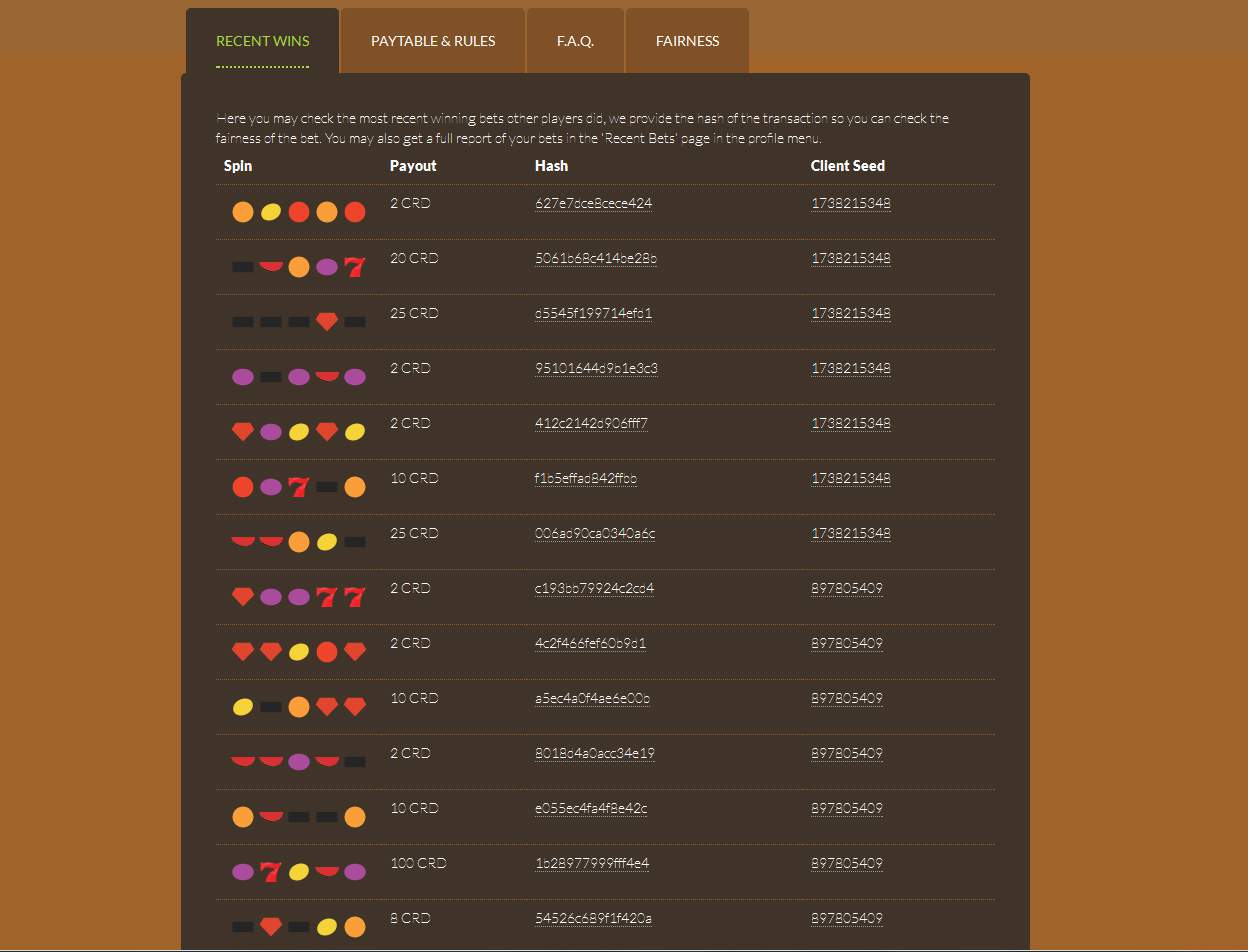Image resolution: width=1248 pixels, height=952 pixels.
Task: Click the orange symbol in the 8 CRD row
Action: (354, 927)
